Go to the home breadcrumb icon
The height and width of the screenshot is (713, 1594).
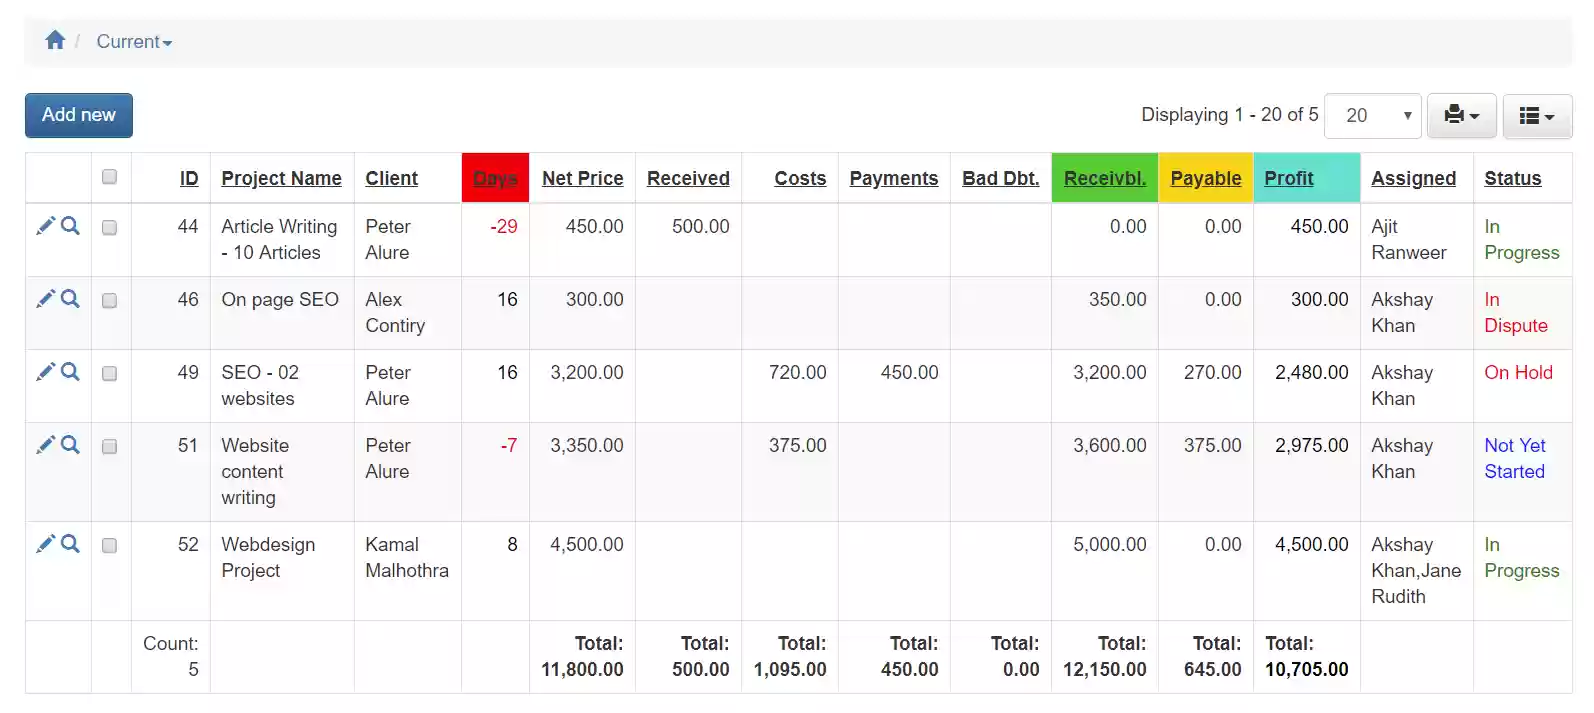55,40
